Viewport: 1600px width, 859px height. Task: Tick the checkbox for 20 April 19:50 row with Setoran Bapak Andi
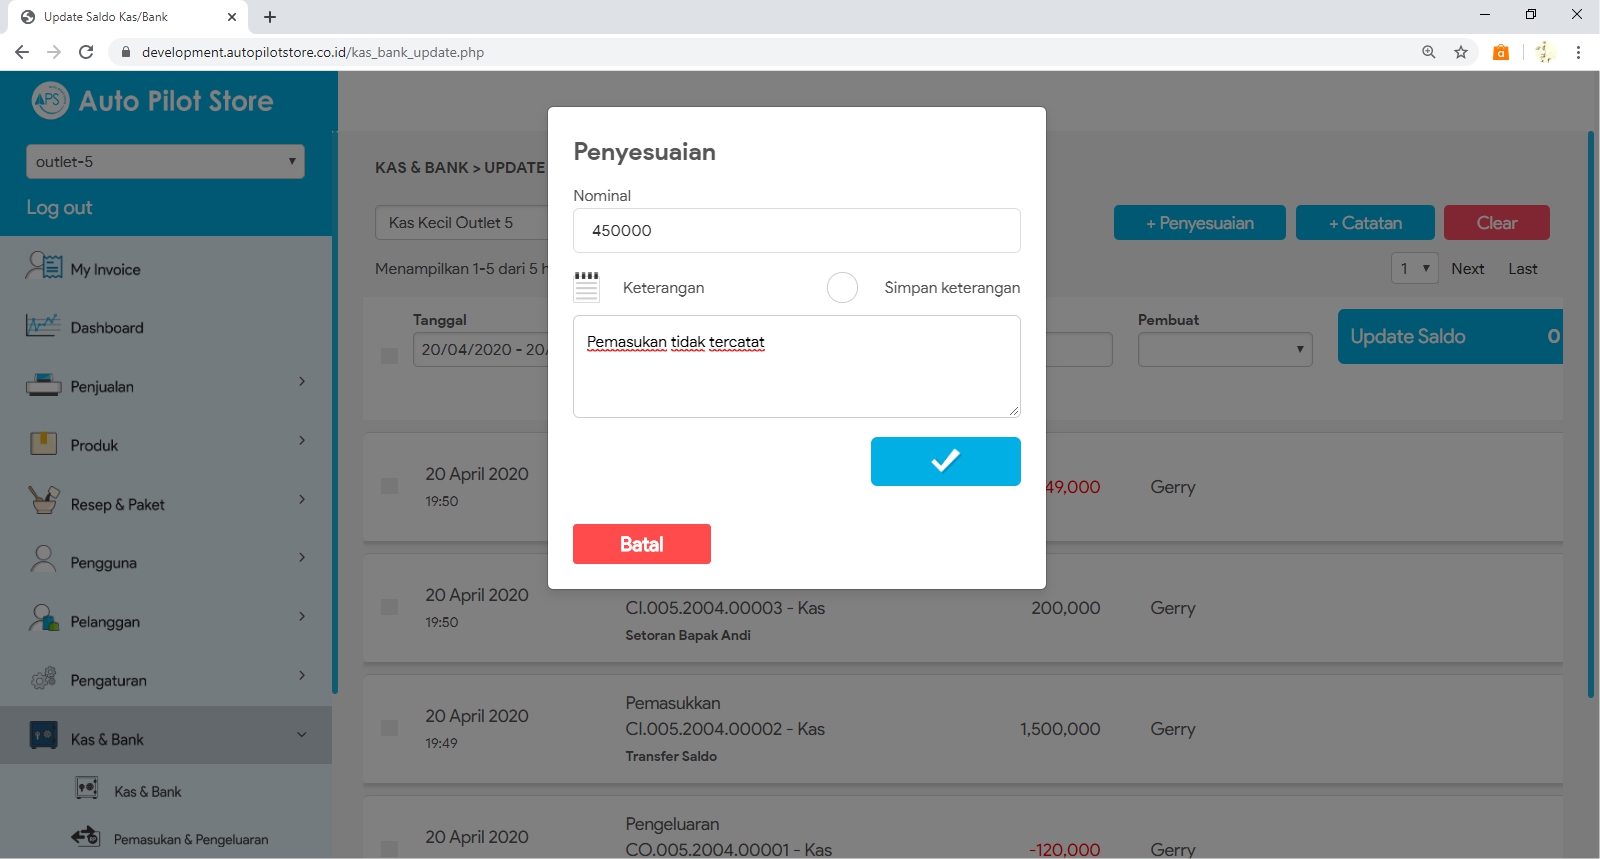[x=389, y=607]
